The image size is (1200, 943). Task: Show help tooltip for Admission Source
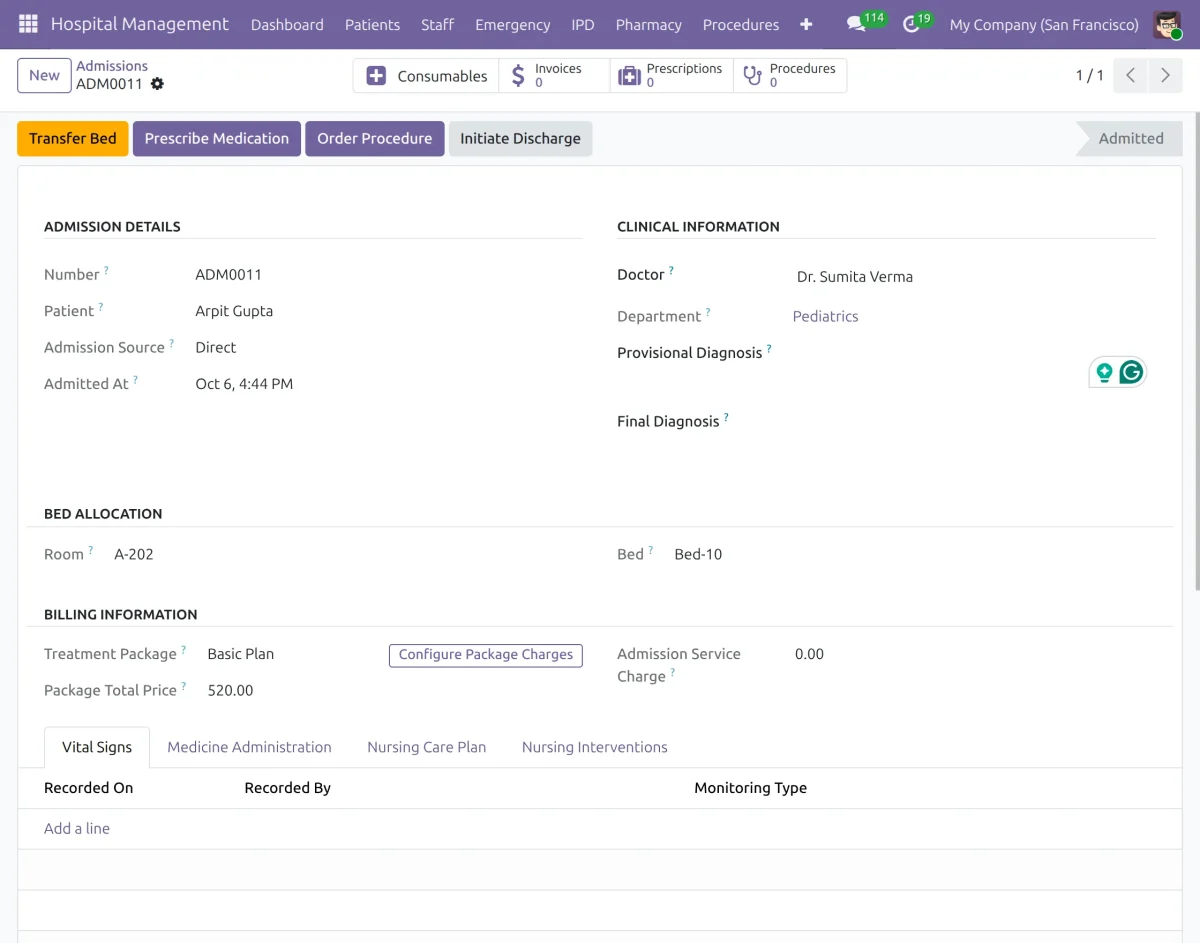pos(171,343)
